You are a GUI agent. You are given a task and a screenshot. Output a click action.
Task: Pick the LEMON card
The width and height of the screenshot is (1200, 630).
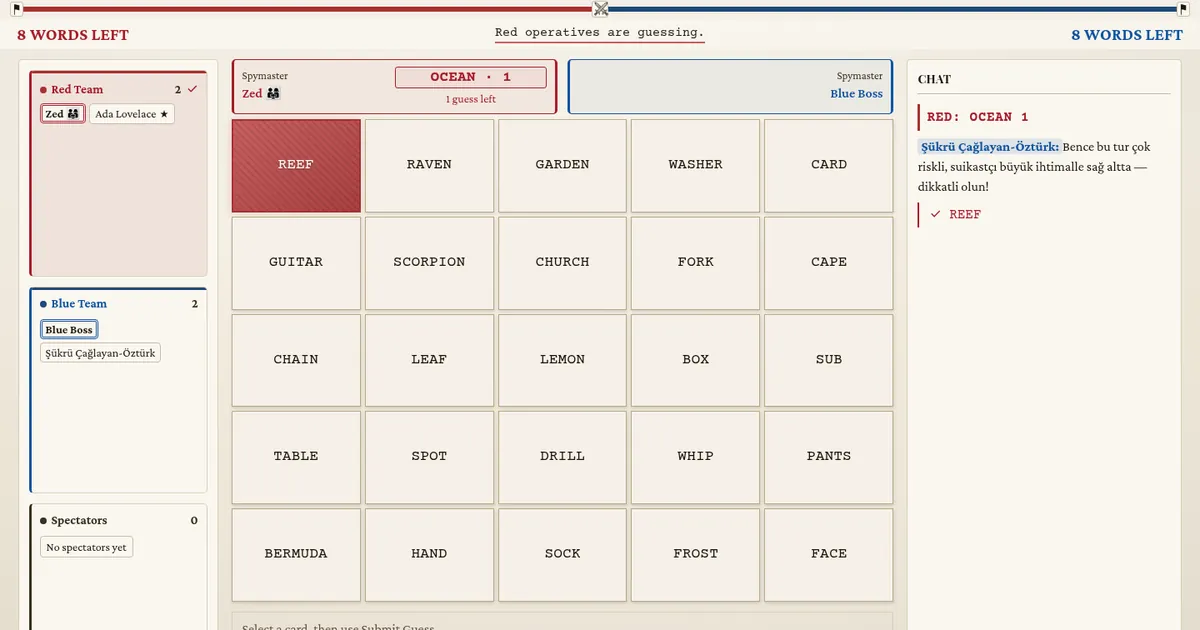(562, 360)
